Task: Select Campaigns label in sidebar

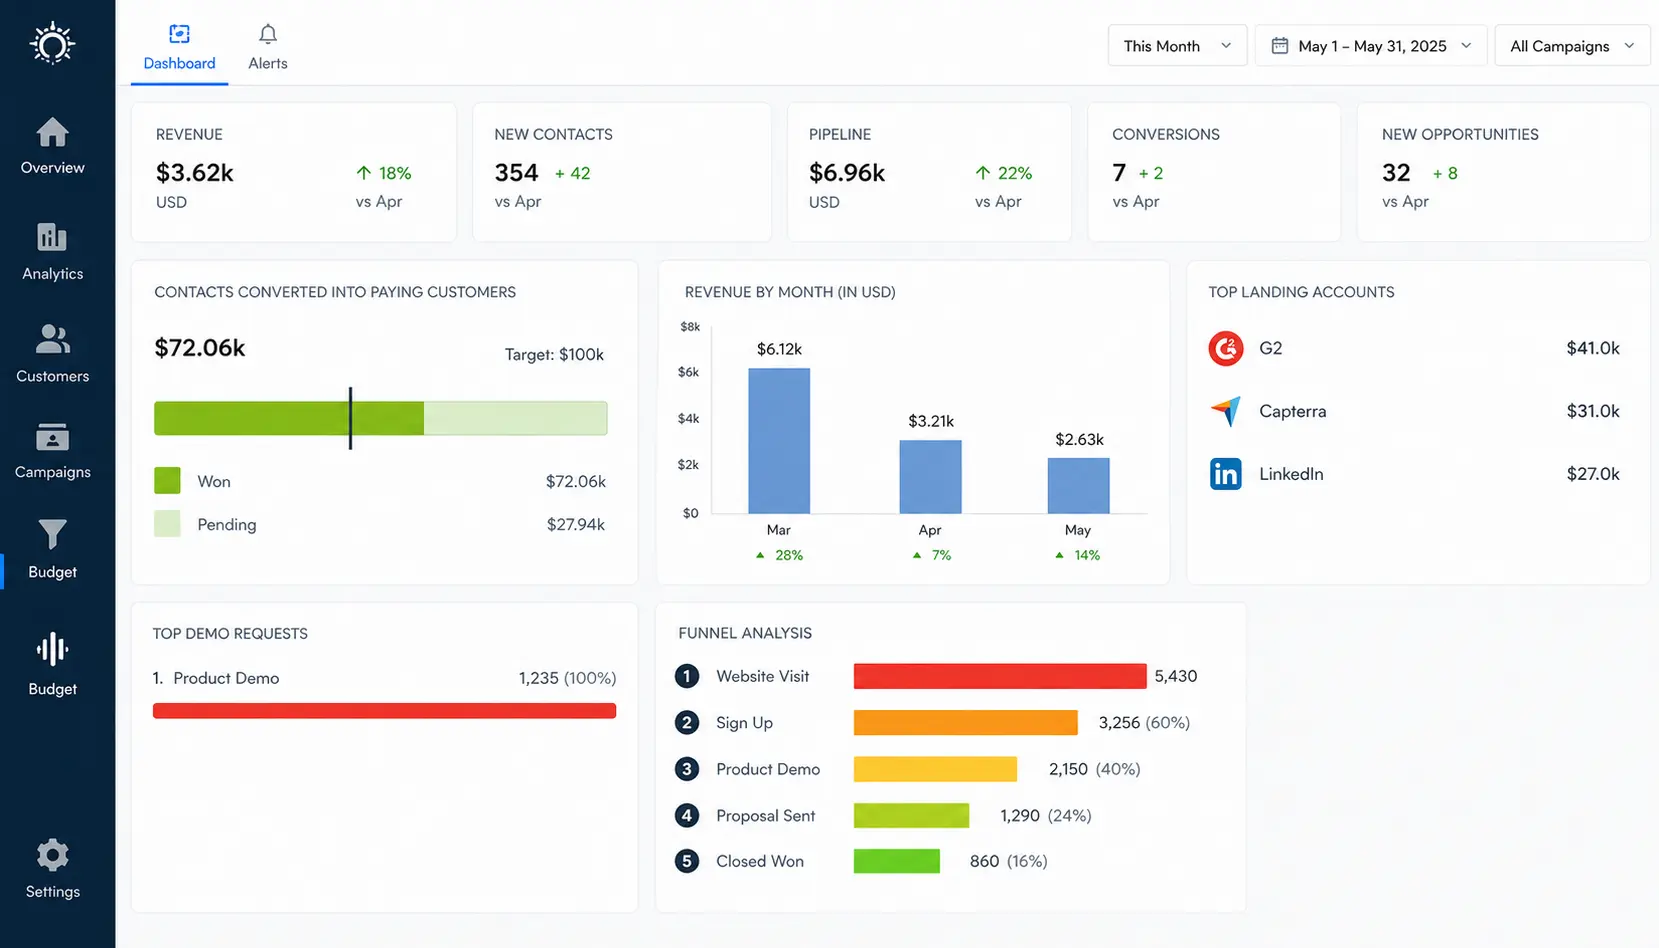Action: [52, 472]
